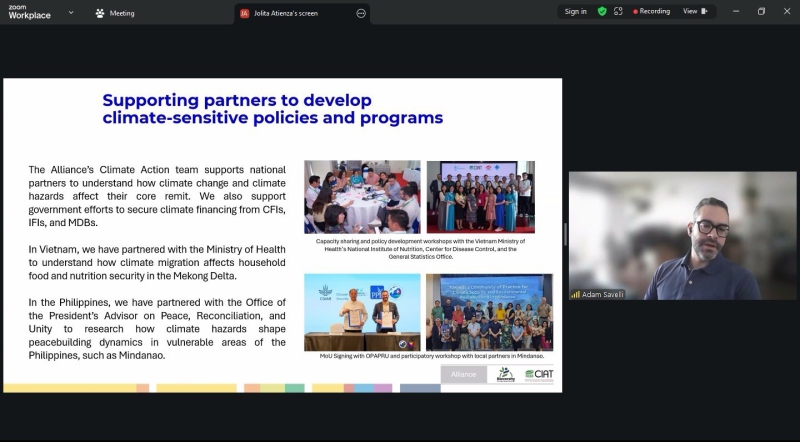800x442 pixels.
Task: Click the red Recording indicator
Action: [650, 12]
